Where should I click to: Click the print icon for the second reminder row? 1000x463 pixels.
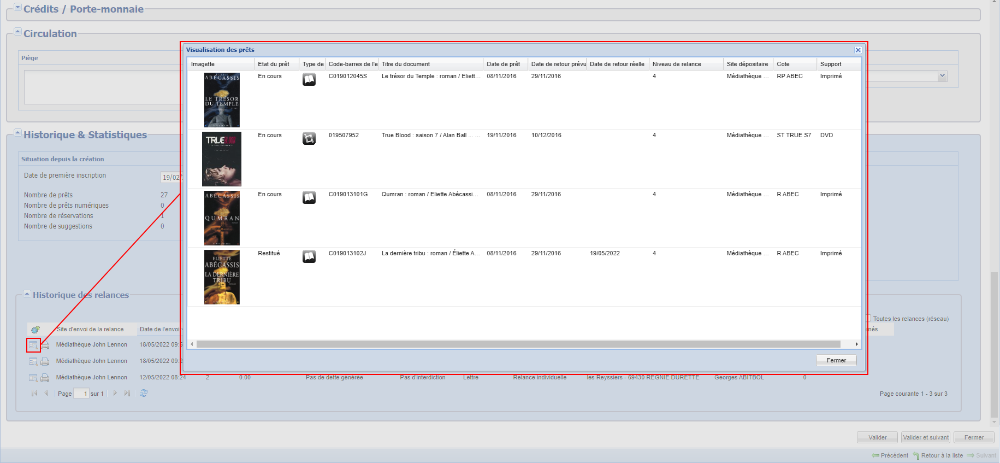[45, 361]
